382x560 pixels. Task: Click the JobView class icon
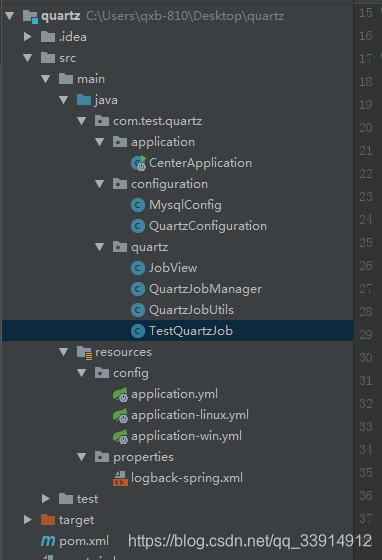138,268
